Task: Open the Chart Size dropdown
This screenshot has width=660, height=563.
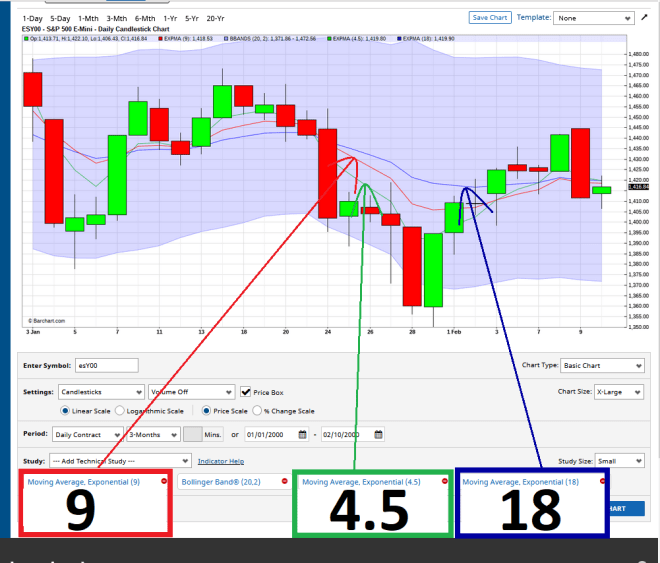Action: pyautogui.click(x=619, y=392)
